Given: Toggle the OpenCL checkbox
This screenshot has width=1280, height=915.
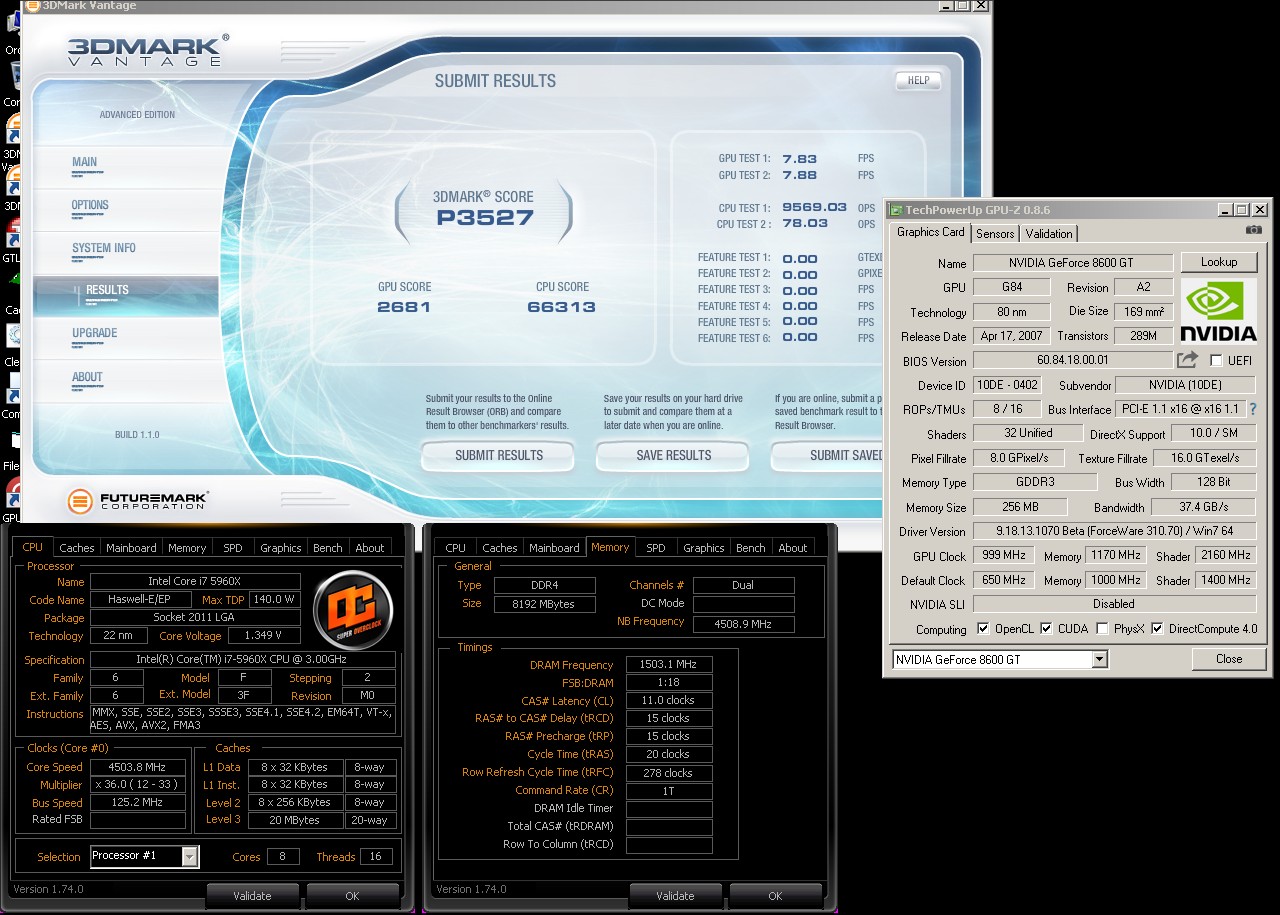Looking at the screenshot, I should [x=983, y=629].
